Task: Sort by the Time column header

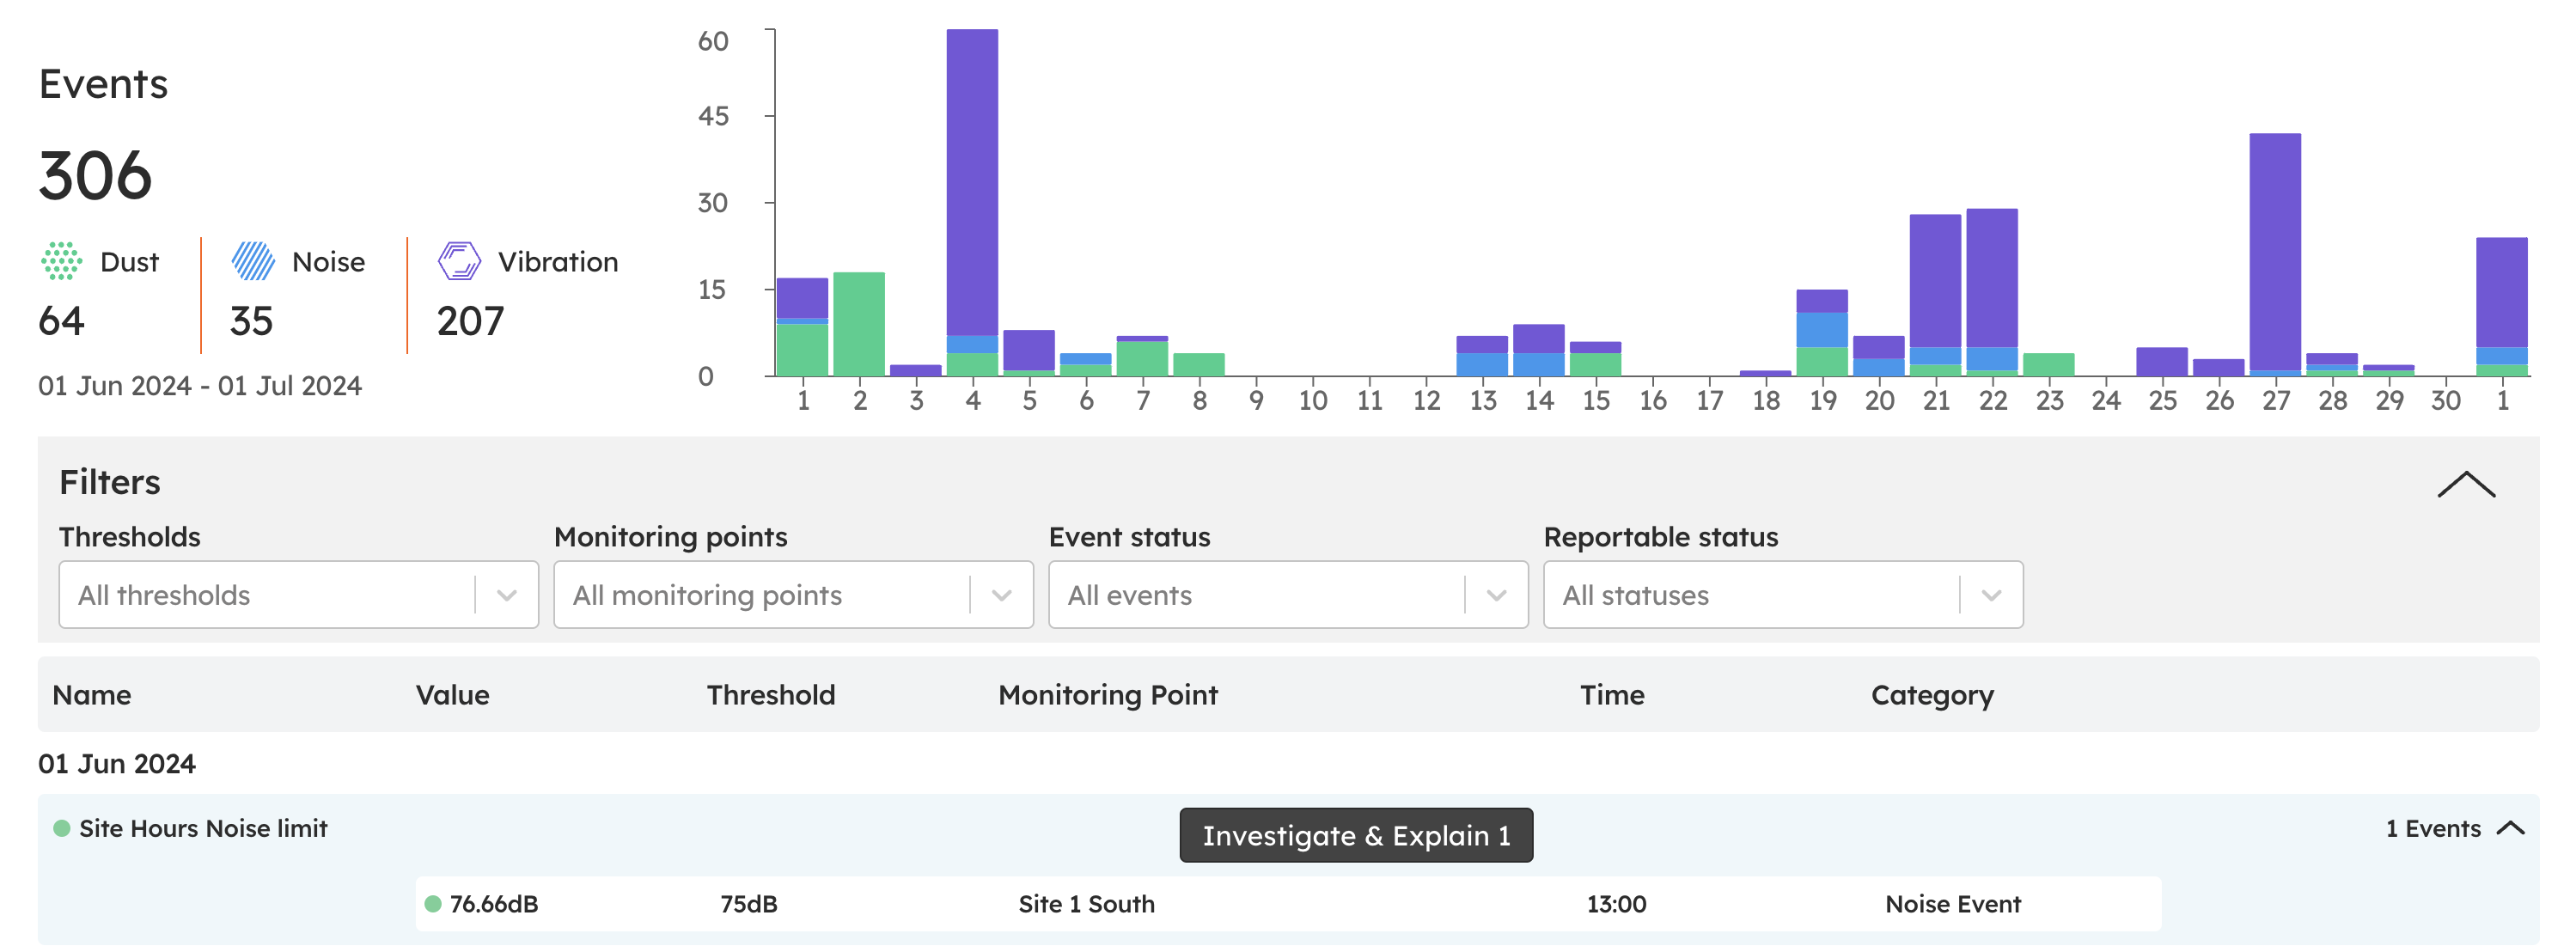Action: [1611, 695]
